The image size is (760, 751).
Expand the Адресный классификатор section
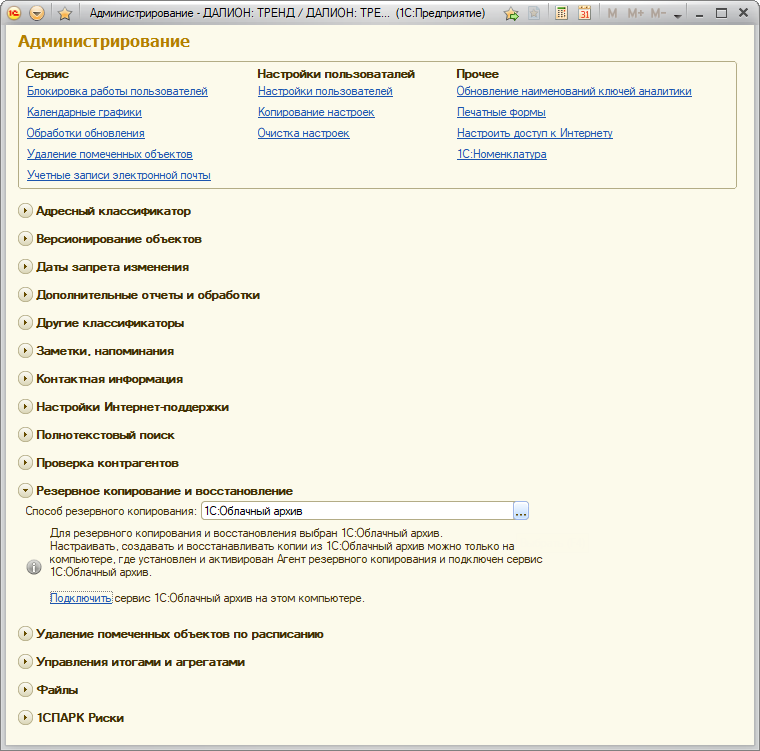click(25, 211)
